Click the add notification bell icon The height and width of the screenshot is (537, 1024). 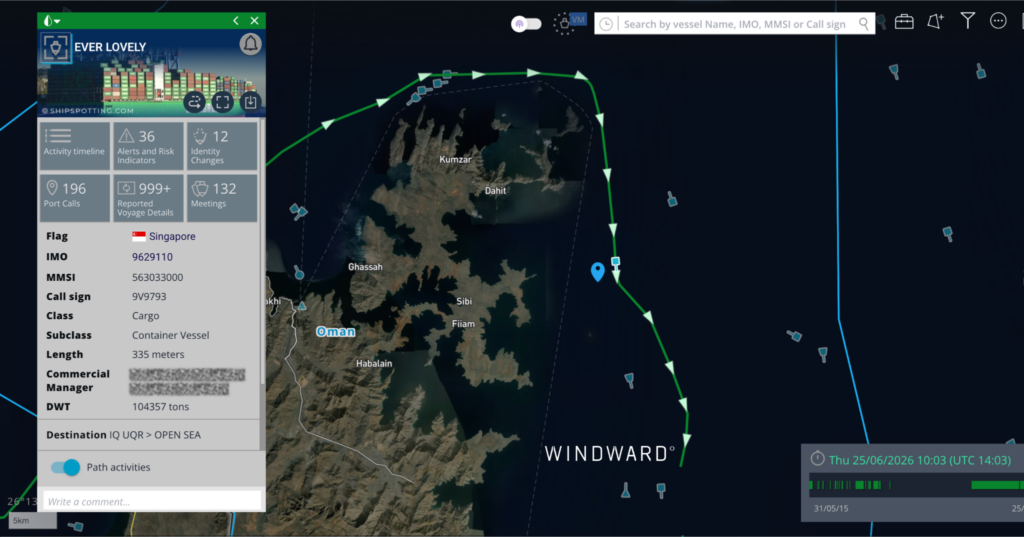click(x=935, y=22)
